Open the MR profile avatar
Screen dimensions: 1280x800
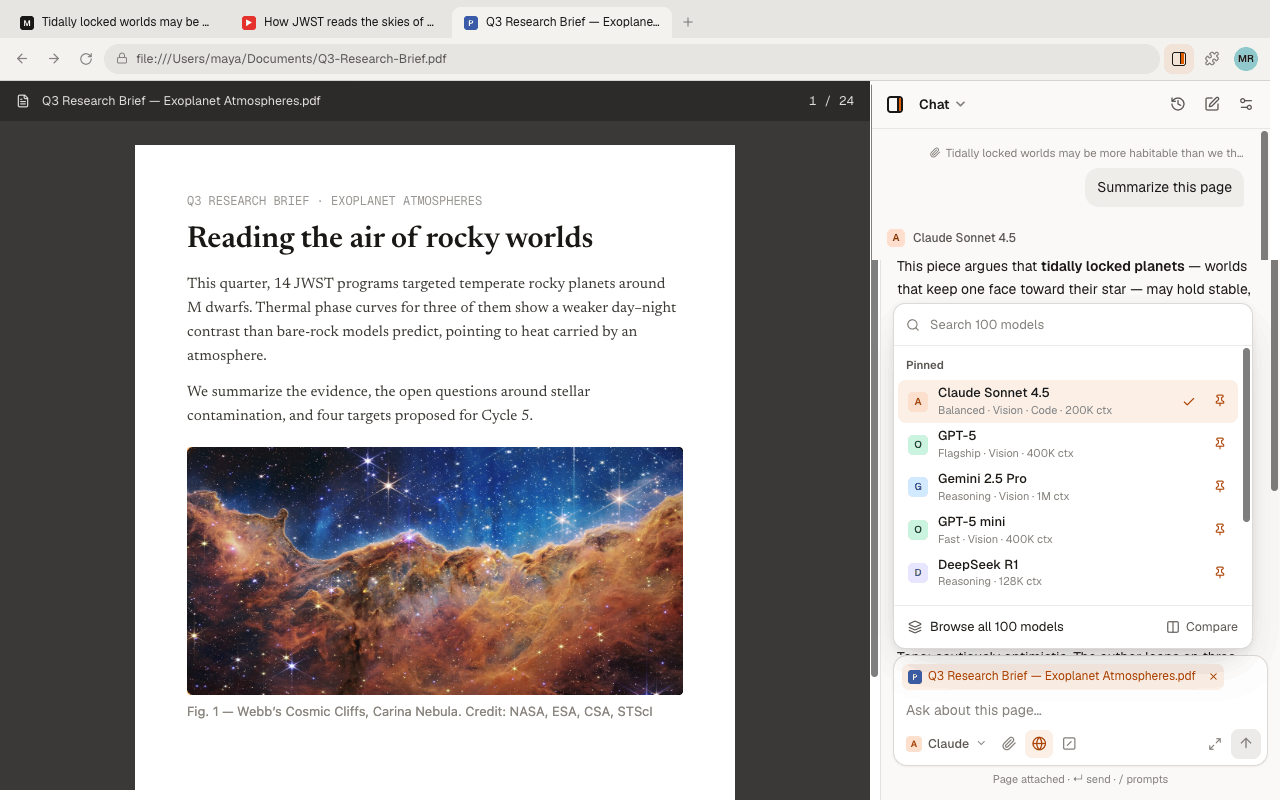(1246, 59)
